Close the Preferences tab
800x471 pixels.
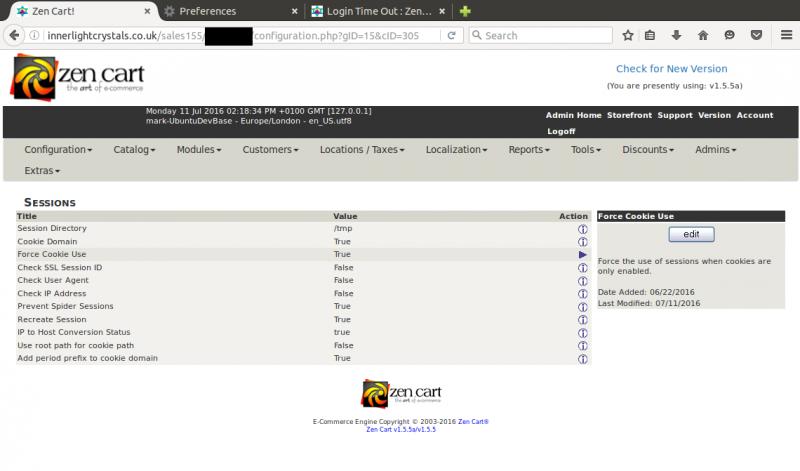coord(294,11)
